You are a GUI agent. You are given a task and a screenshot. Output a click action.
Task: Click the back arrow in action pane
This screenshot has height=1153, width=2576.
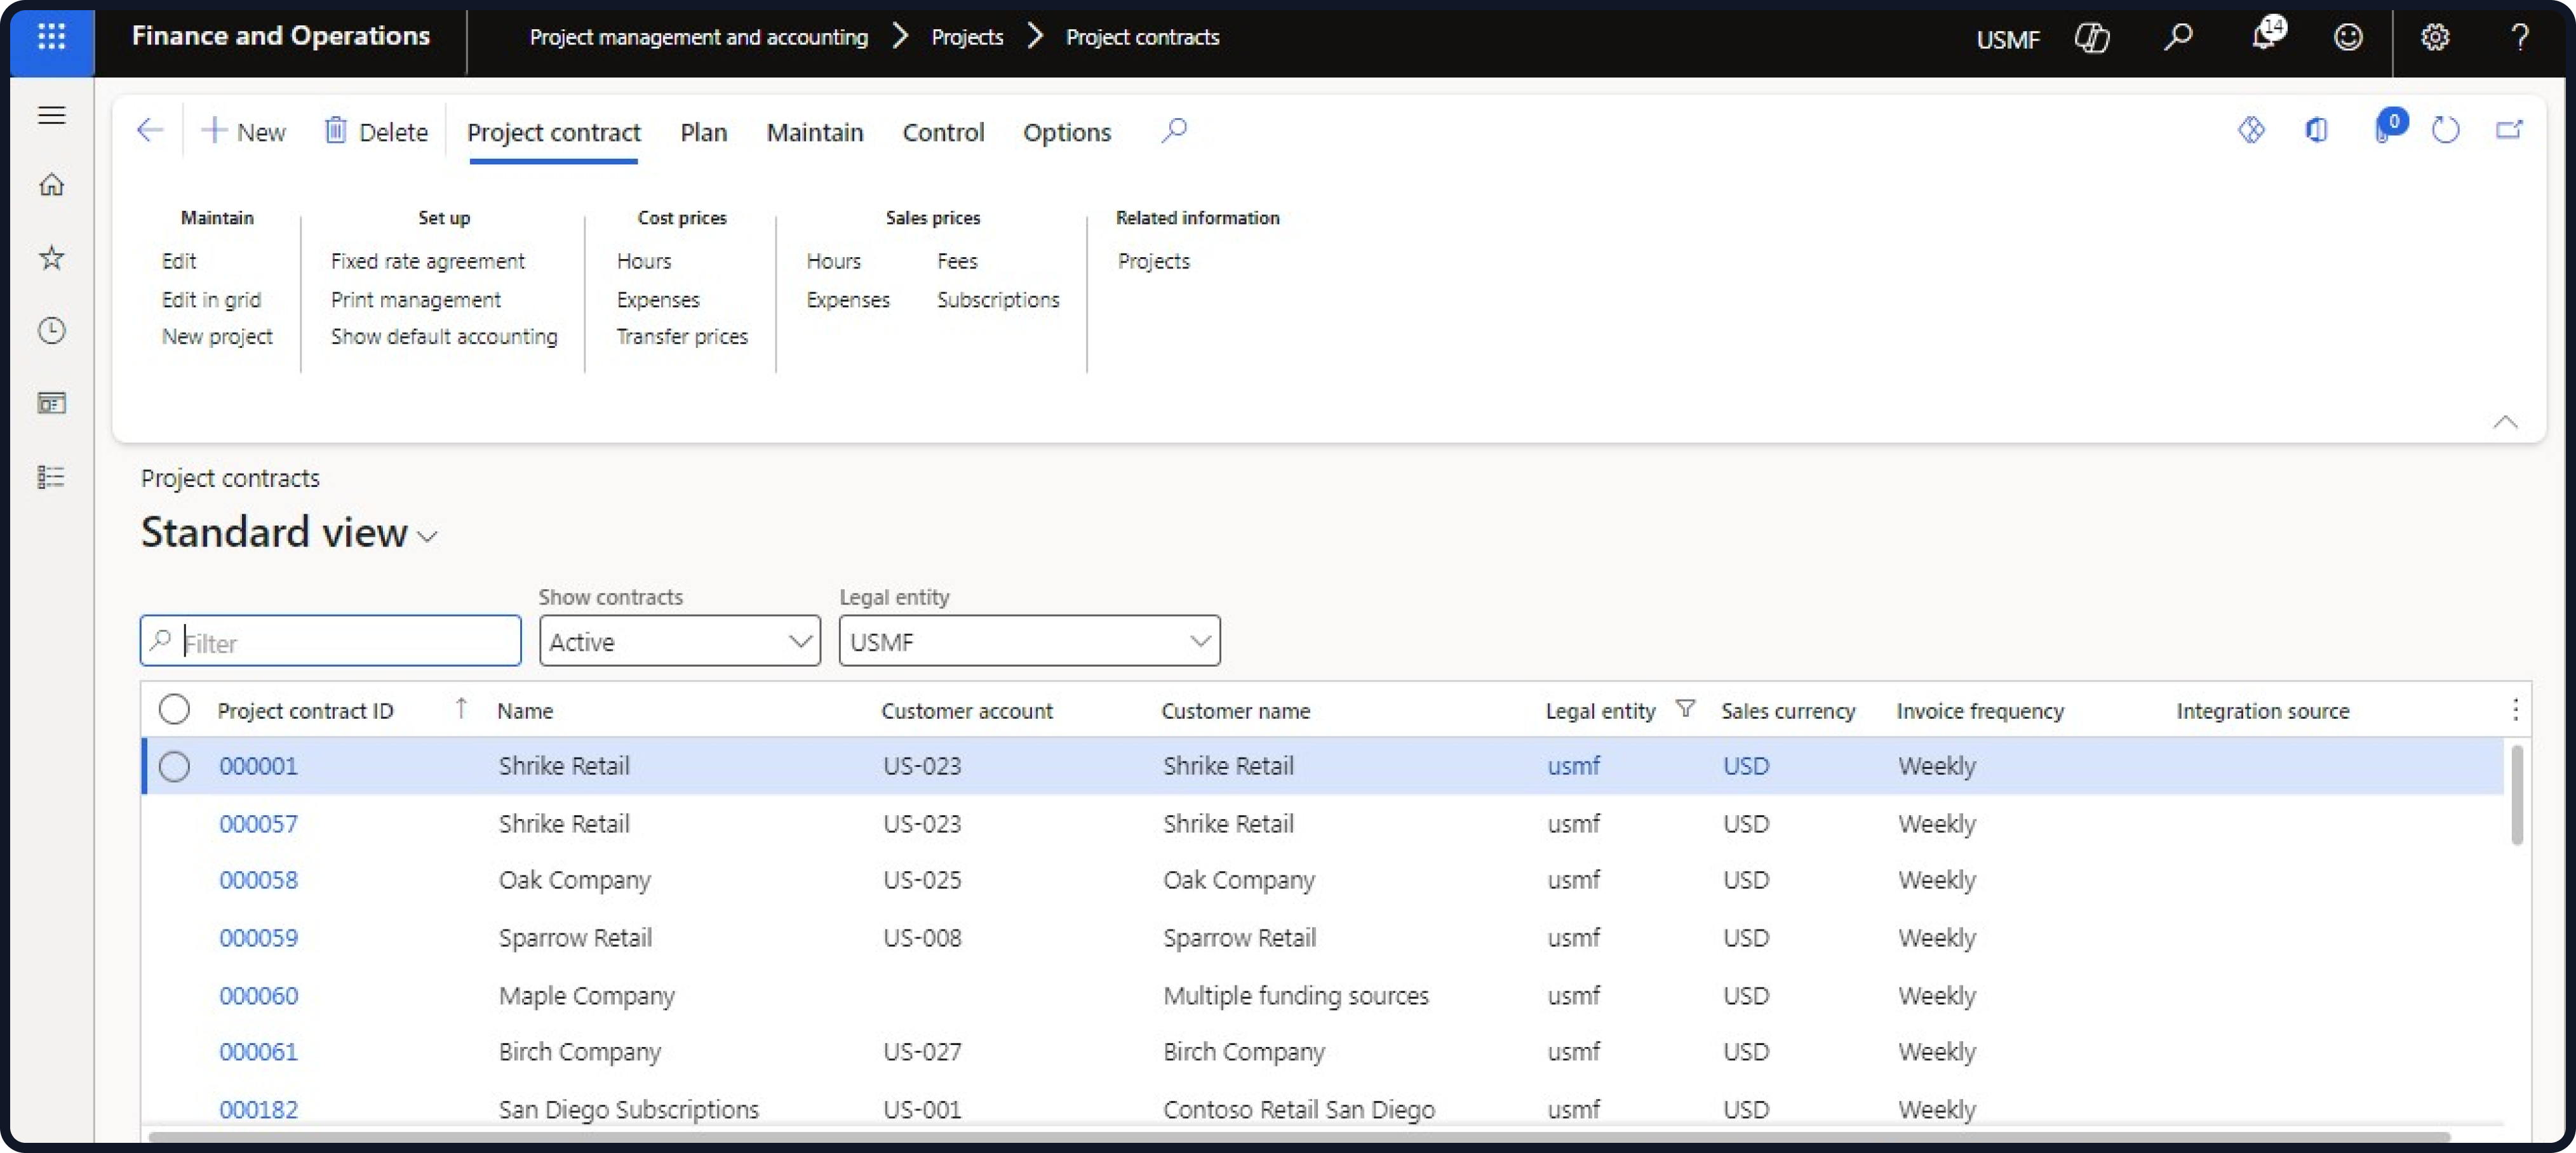(150, 130)
